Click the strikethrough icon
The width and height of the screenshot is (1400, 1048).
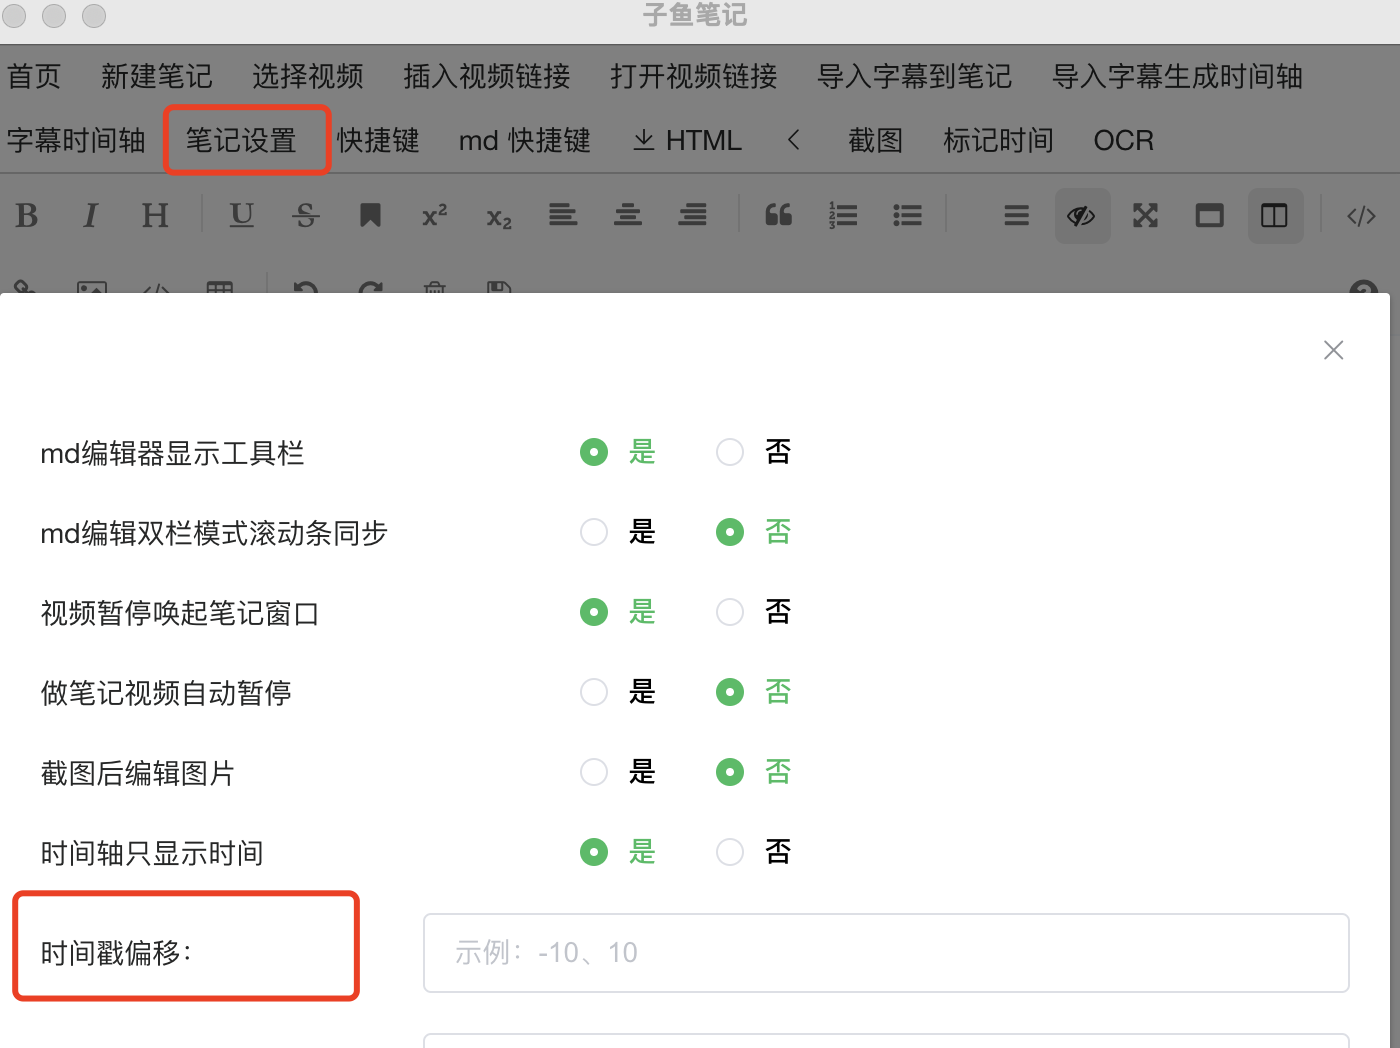coord(306,216)
